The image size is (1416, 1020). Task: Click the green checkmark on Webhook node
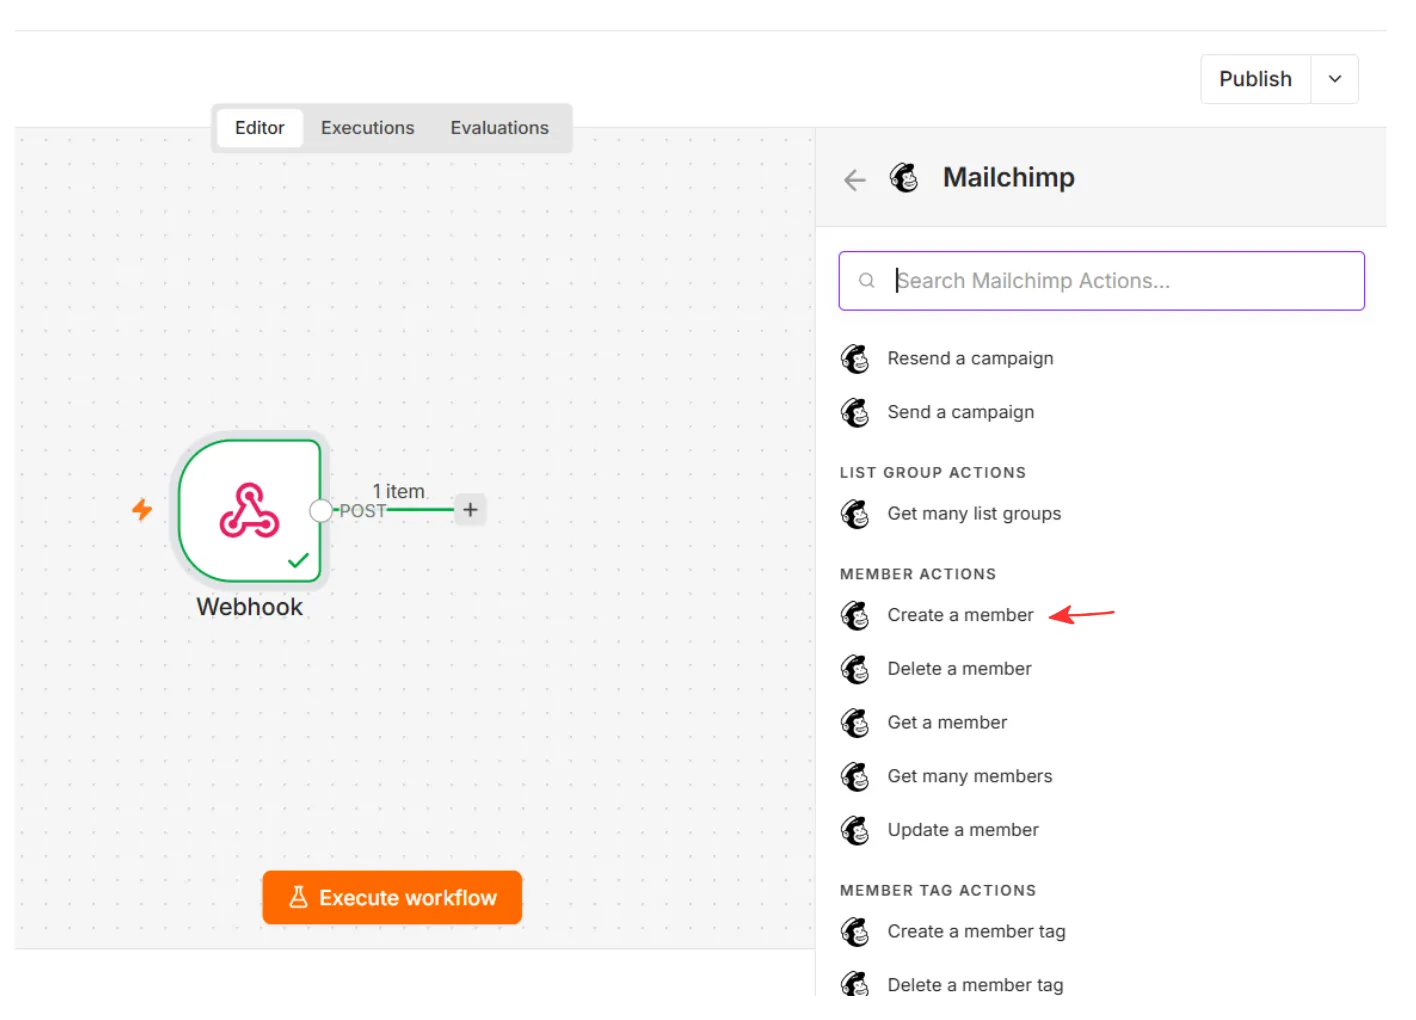click(298, 561)
